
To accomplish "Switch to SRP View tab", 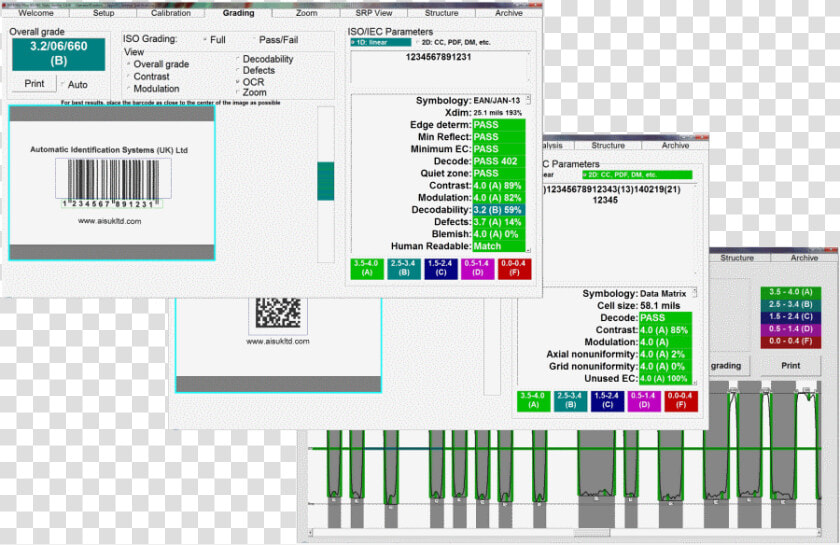I will coord(373,13).
